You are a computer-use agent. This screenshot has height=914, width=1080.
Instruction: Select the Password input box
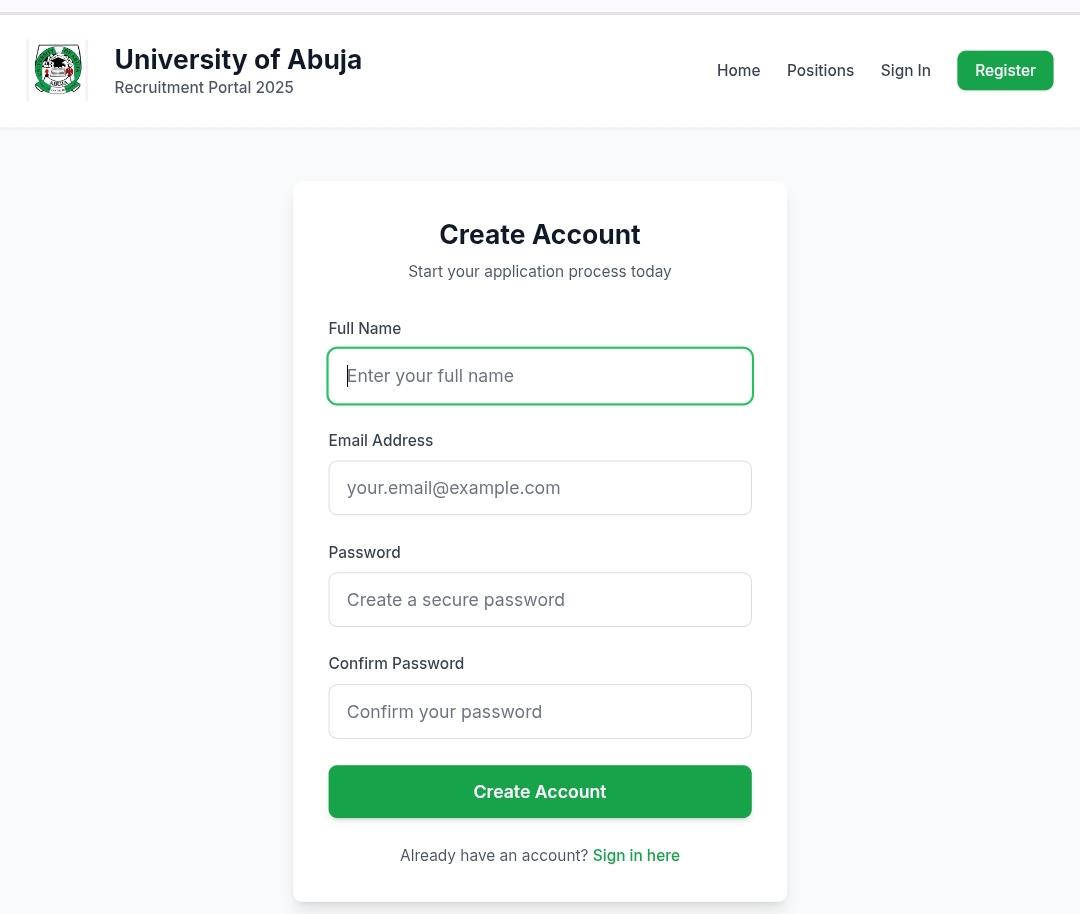click(540, 600)
